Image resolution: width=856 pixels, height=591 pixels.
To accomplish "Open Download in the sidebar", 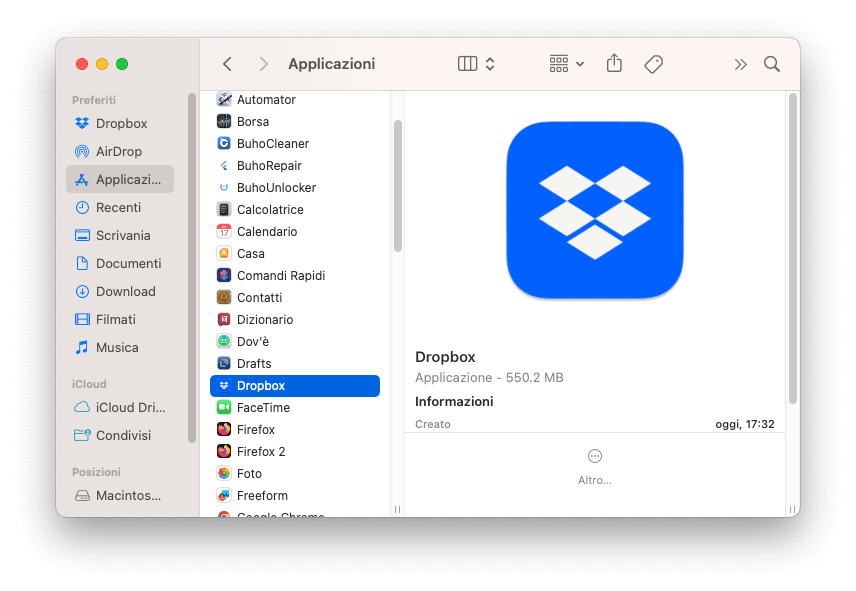I will [x=120, y=291].
